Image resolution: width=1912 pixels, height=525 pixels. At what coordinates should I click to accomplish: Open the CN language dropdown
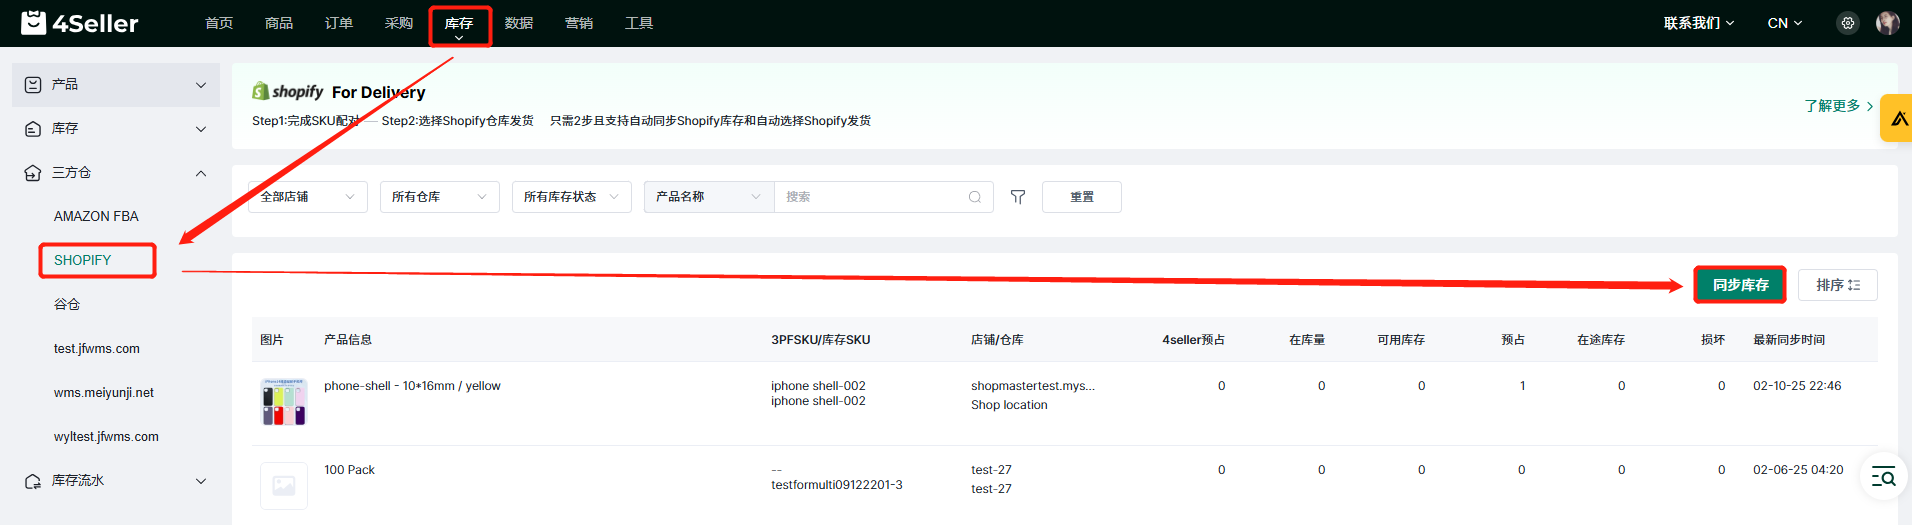pyautogui.click(x=1785, y=23)
